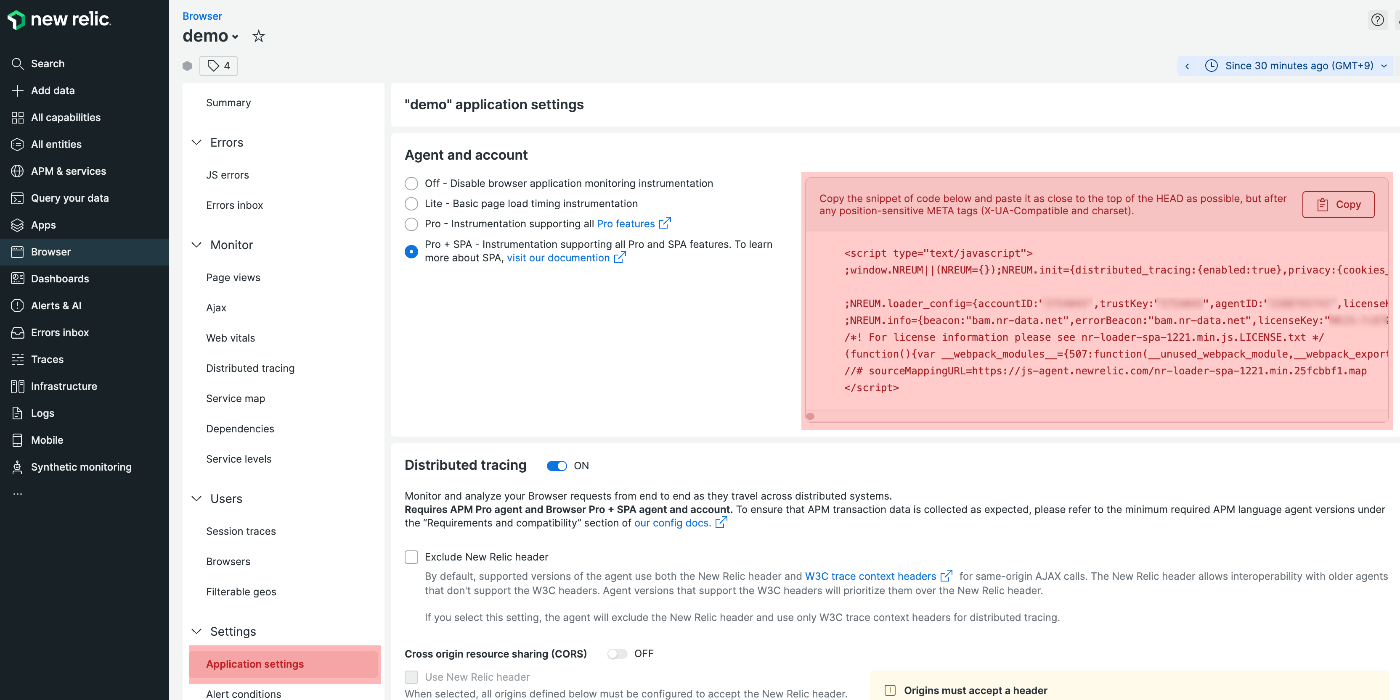Viewport: 1400px width, 700px height.
Task: Open Browser in the main sidebar
Action: tap(84, 252)
